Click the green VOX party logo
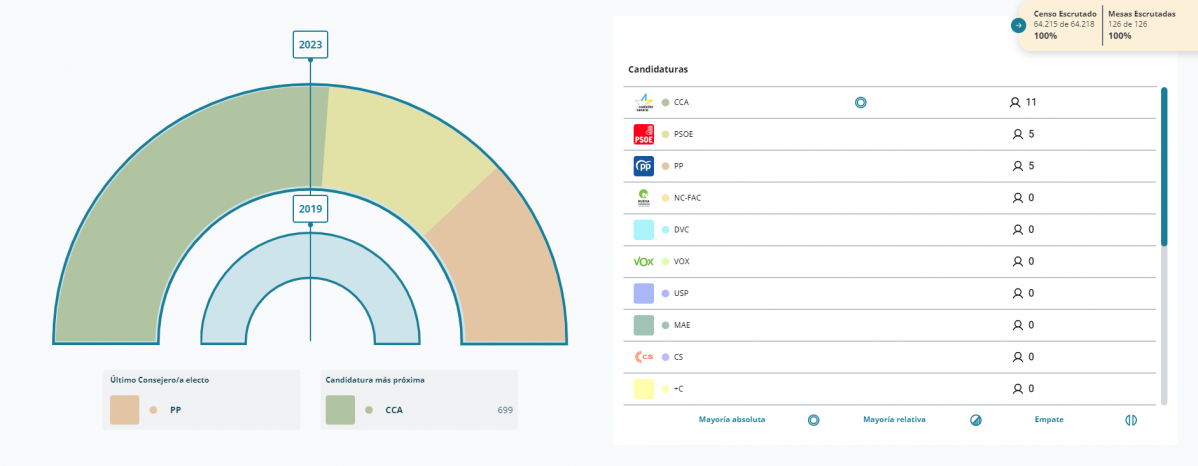 643,261
